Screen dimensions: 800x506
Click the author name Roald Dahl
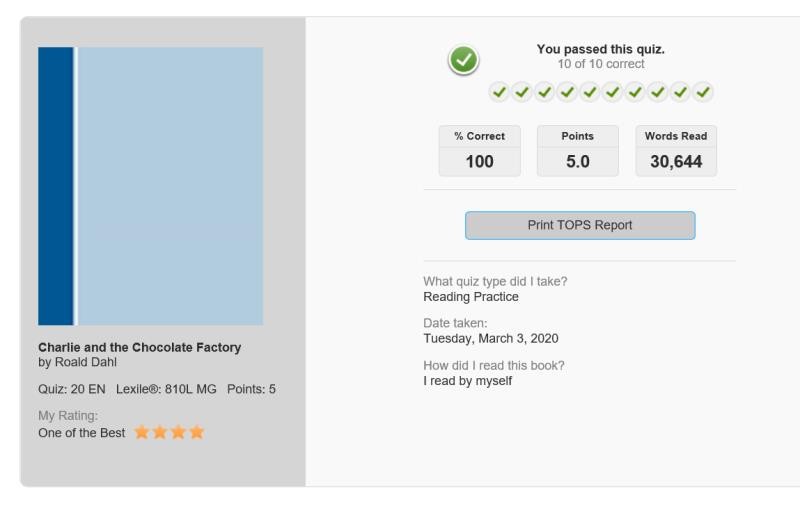pyautogui.click(x=86, y=362)
